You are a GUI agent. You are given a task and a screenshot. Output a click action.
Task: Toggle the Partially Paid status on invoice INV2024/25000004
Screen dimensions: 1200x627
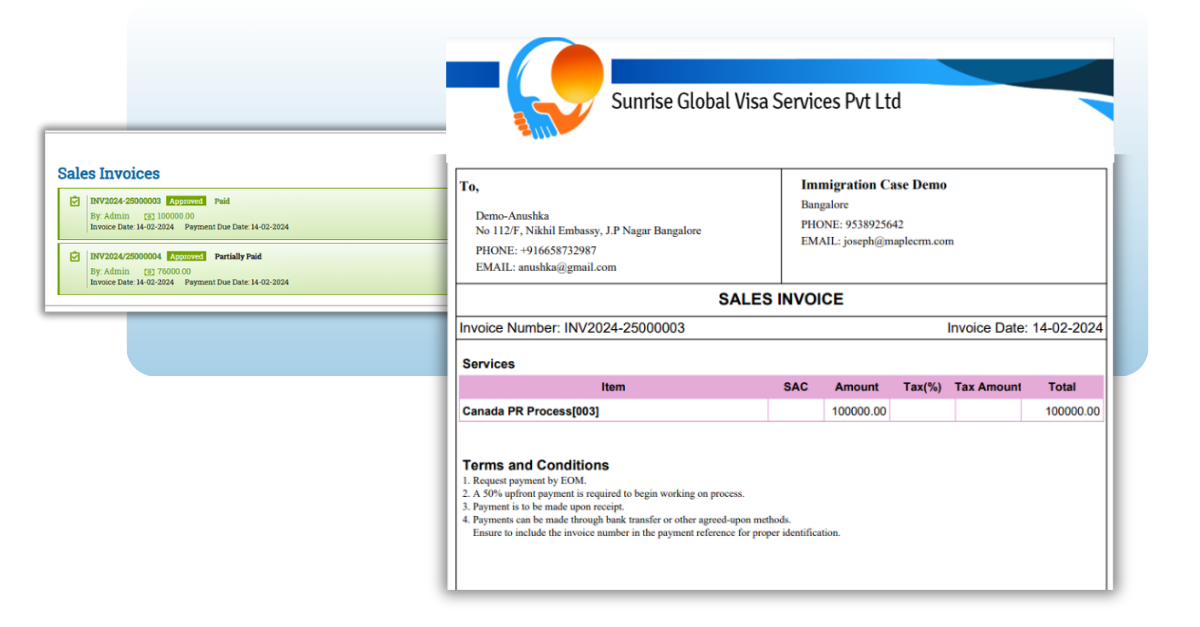(x=238, y=256)
